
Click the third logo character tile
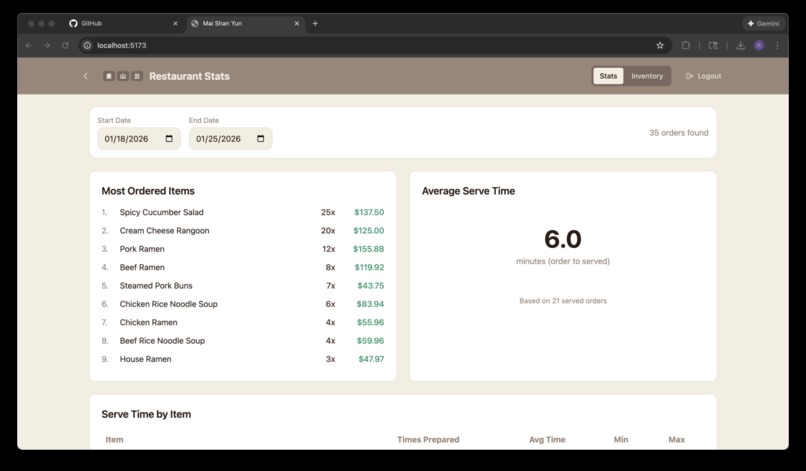(137, 76)
